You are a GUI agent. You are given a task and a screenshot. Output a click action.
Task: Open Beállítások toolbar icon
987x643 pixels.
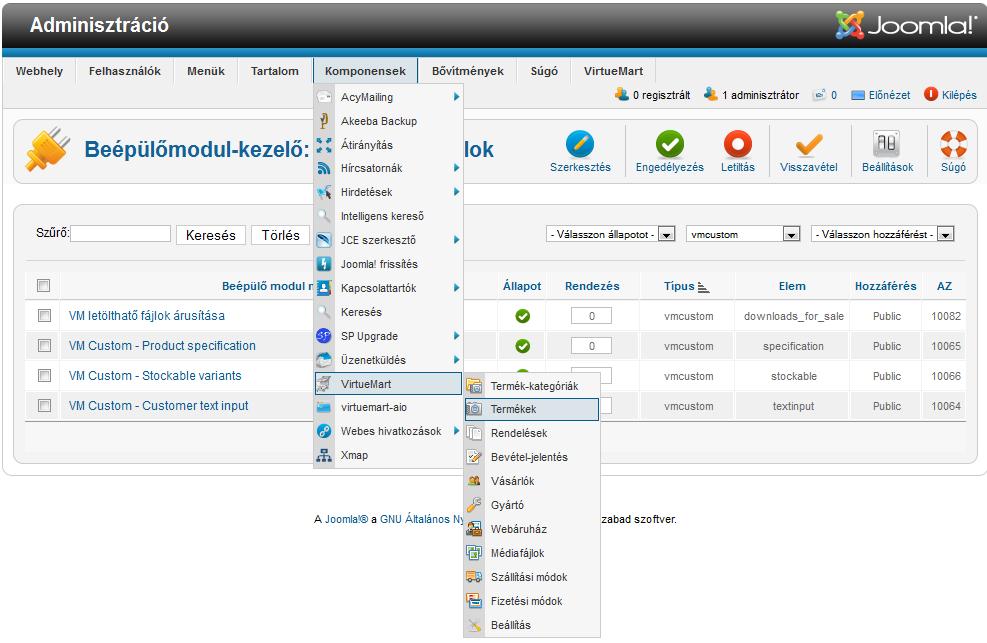tap(887, 144)
